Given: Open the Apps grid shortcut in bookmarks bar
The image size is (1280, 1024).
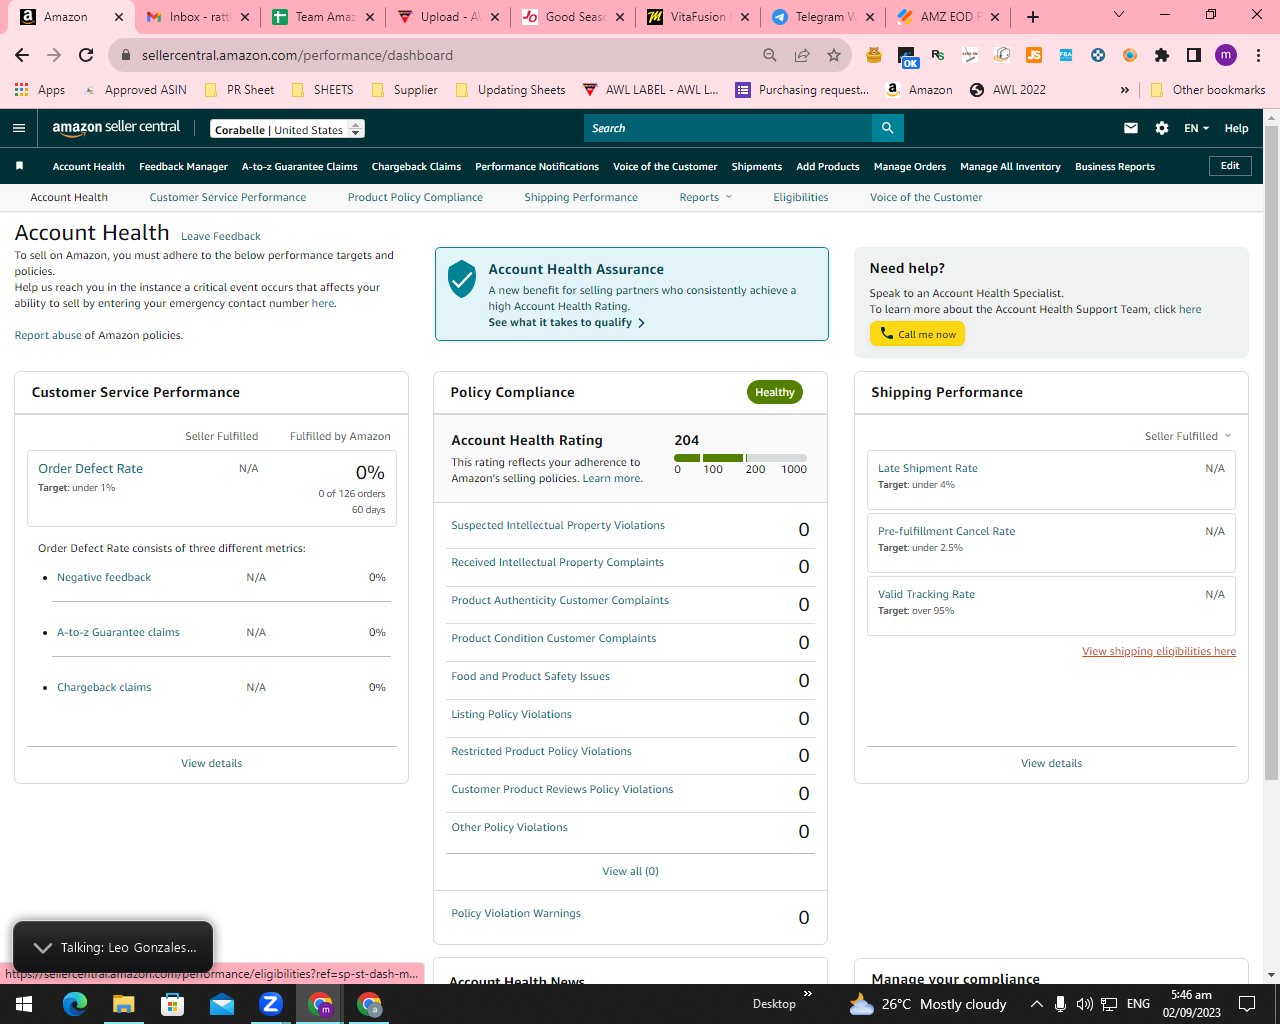Looking at the screenshot, I should [x=40, y=89].
